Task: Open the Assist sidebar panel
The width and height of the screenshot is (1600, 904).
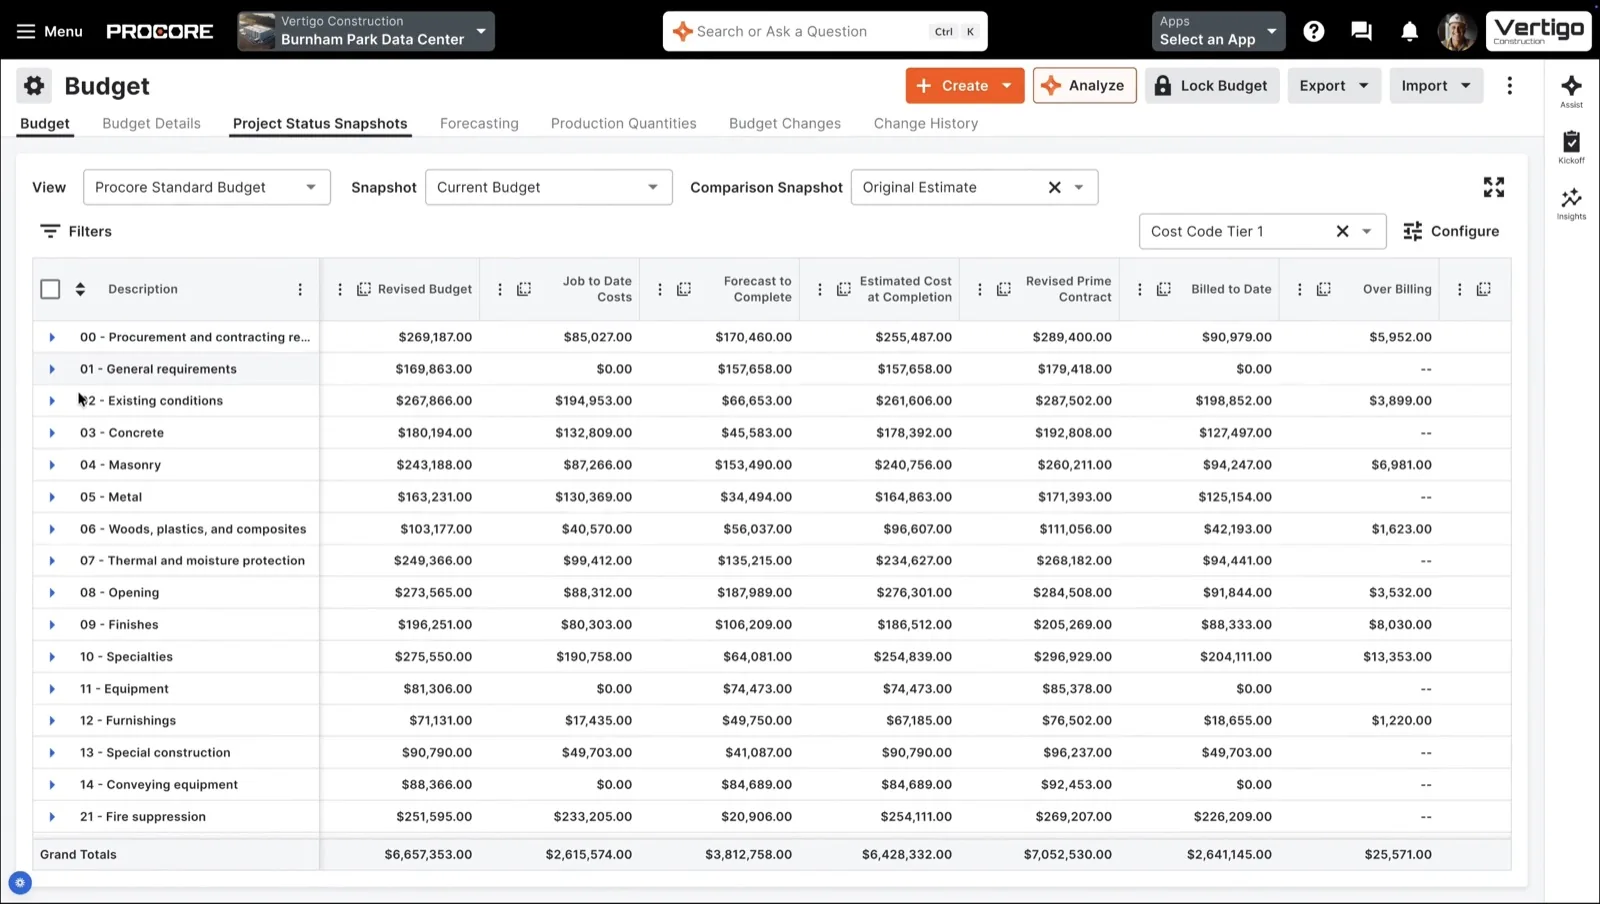Action: click(1571, 91)
